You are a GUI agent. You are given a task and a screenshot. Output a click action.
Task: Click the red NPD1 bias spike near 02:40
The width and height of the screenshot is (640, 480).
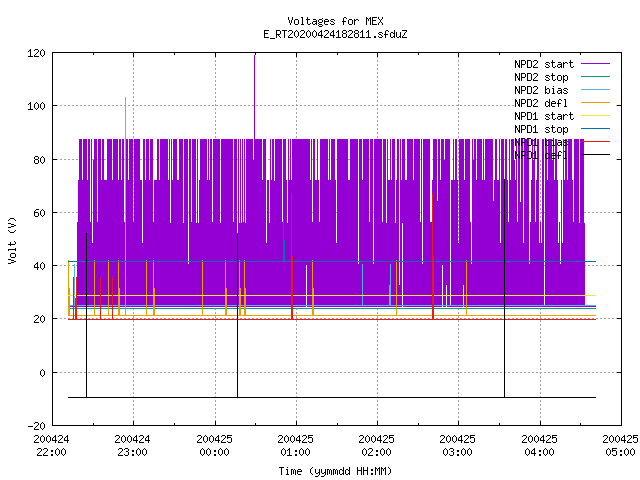433,256
